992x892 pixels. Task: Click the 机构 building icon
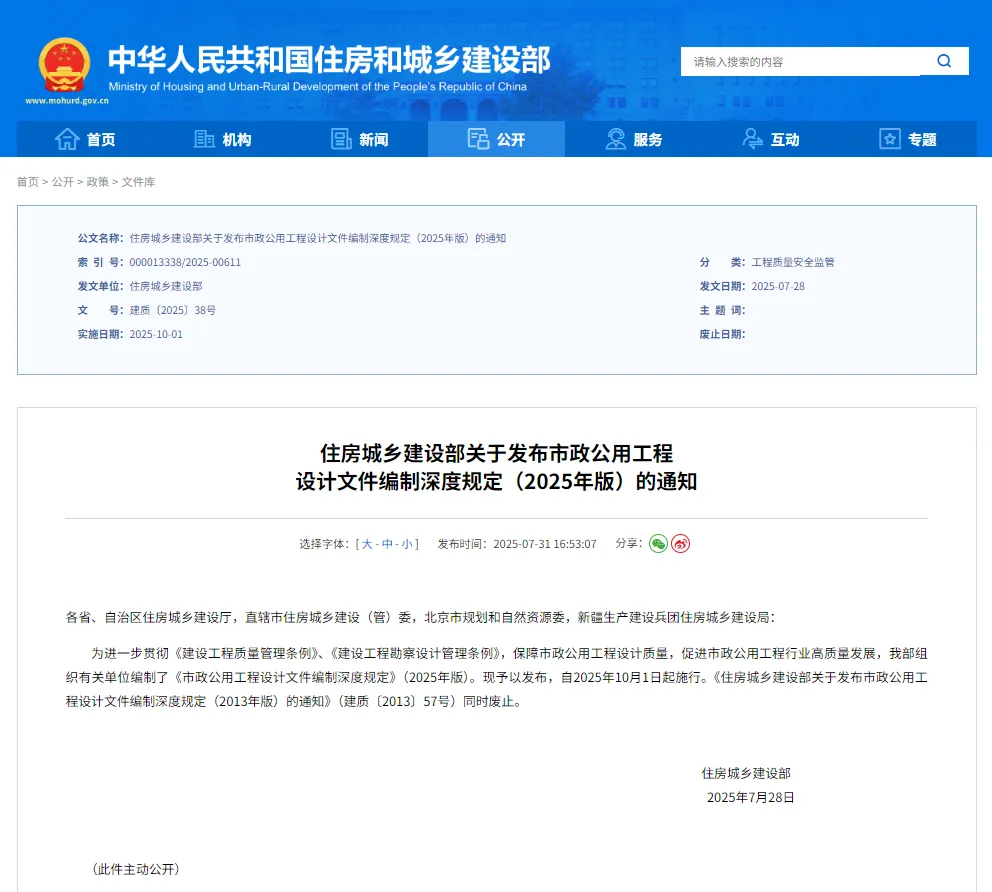point(204,139)
